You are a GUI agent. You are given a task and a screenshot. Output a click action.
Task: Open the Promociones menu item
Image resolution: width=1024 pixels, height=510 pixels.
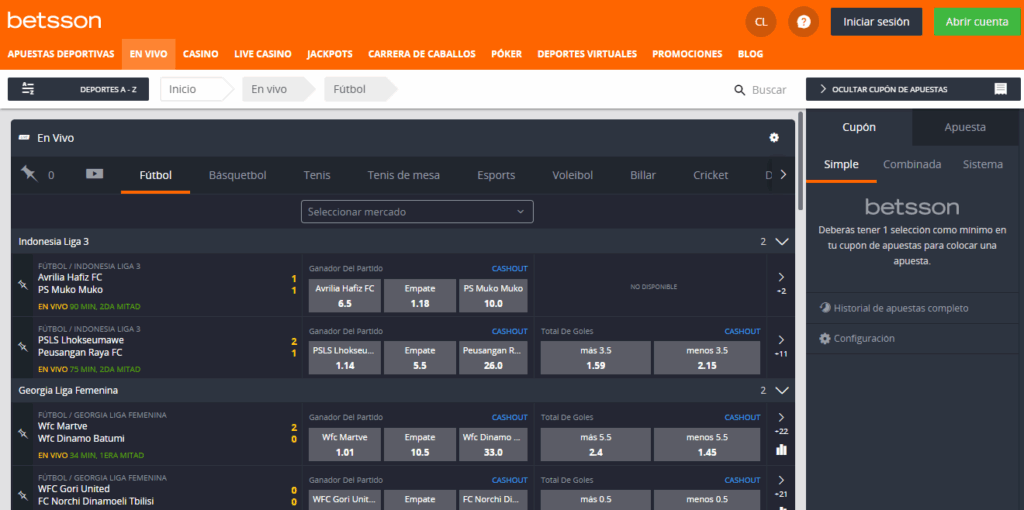[x=687, y=54]
